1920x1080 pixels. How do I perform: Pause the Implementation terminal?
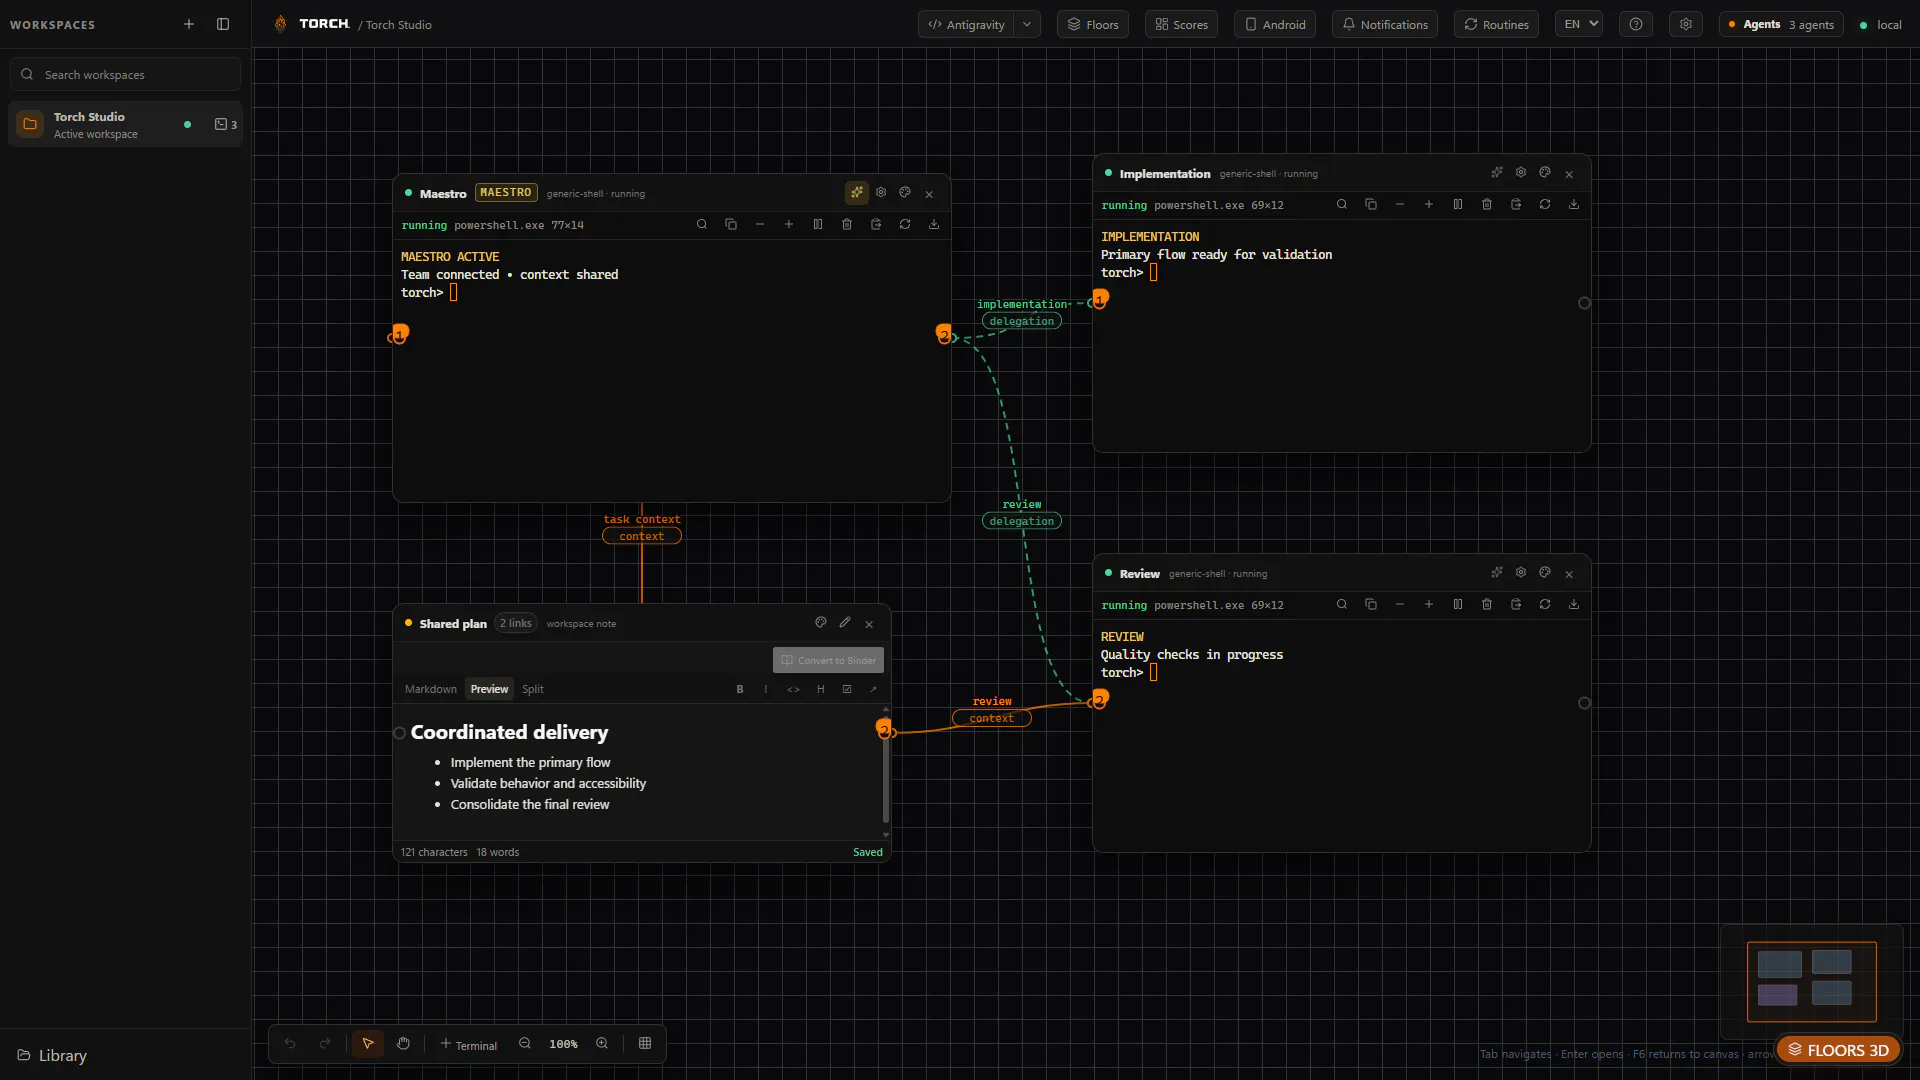(x=1458, y=205)
